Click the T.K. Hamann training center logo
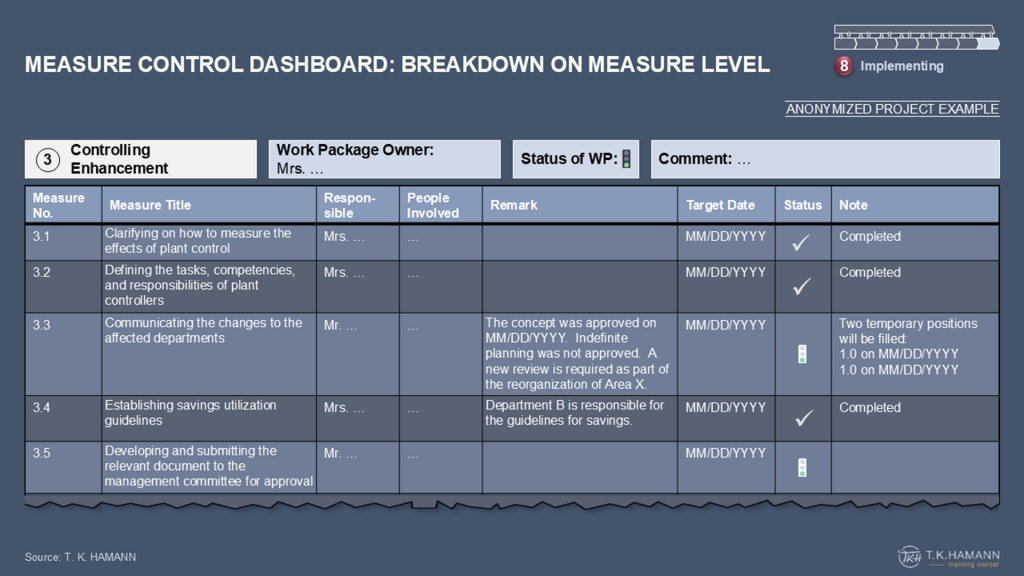The height and width of the screenshot is (576, 1024). (x=947, y=556)
